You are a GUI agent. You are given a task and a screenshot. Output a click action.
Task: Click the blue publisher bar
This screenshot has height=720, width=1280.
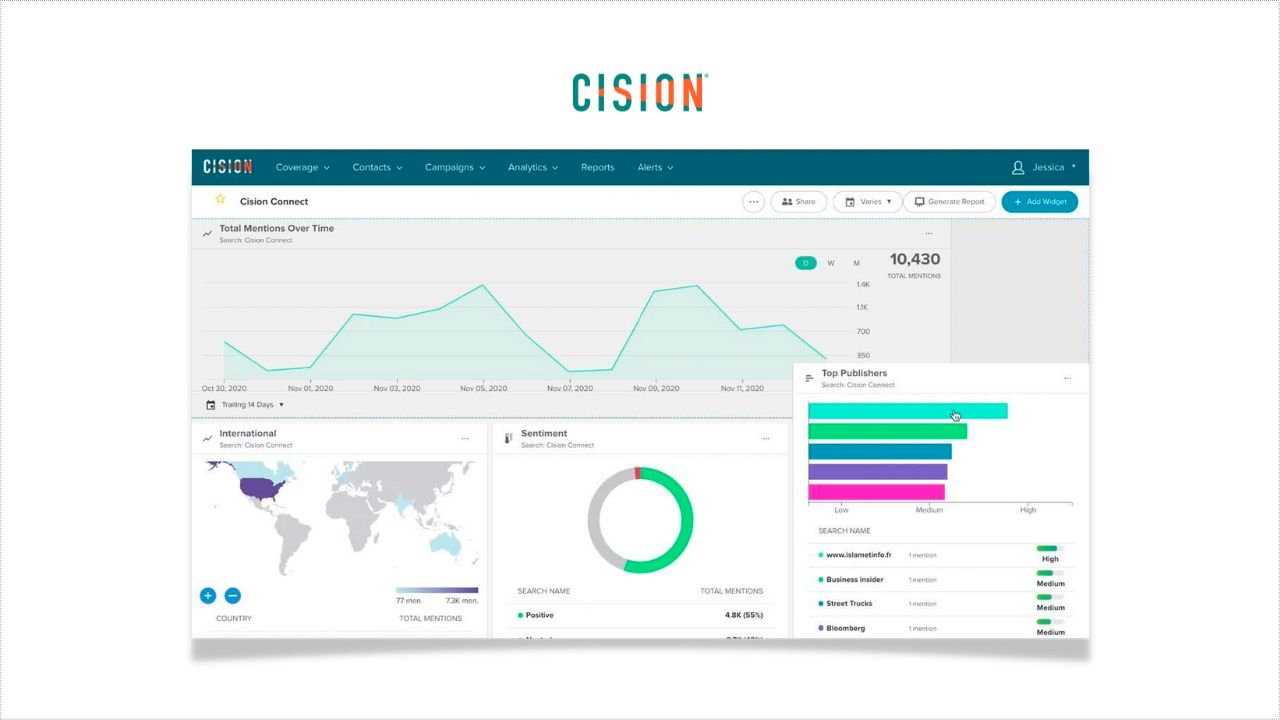click(880, 451)
